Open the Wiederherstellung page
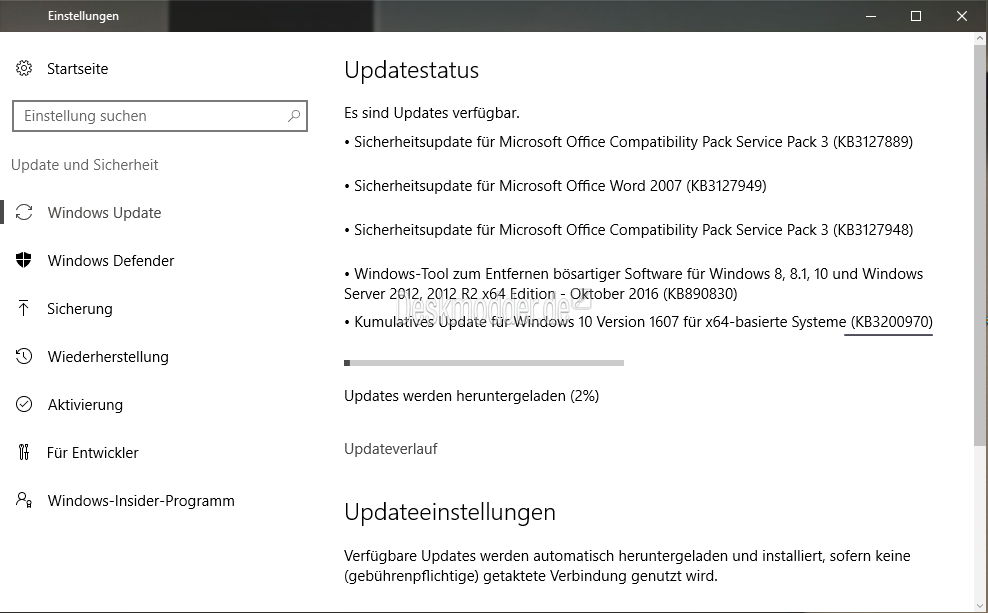The height and width of the screenshot is (613, 988). click(108, 357)
